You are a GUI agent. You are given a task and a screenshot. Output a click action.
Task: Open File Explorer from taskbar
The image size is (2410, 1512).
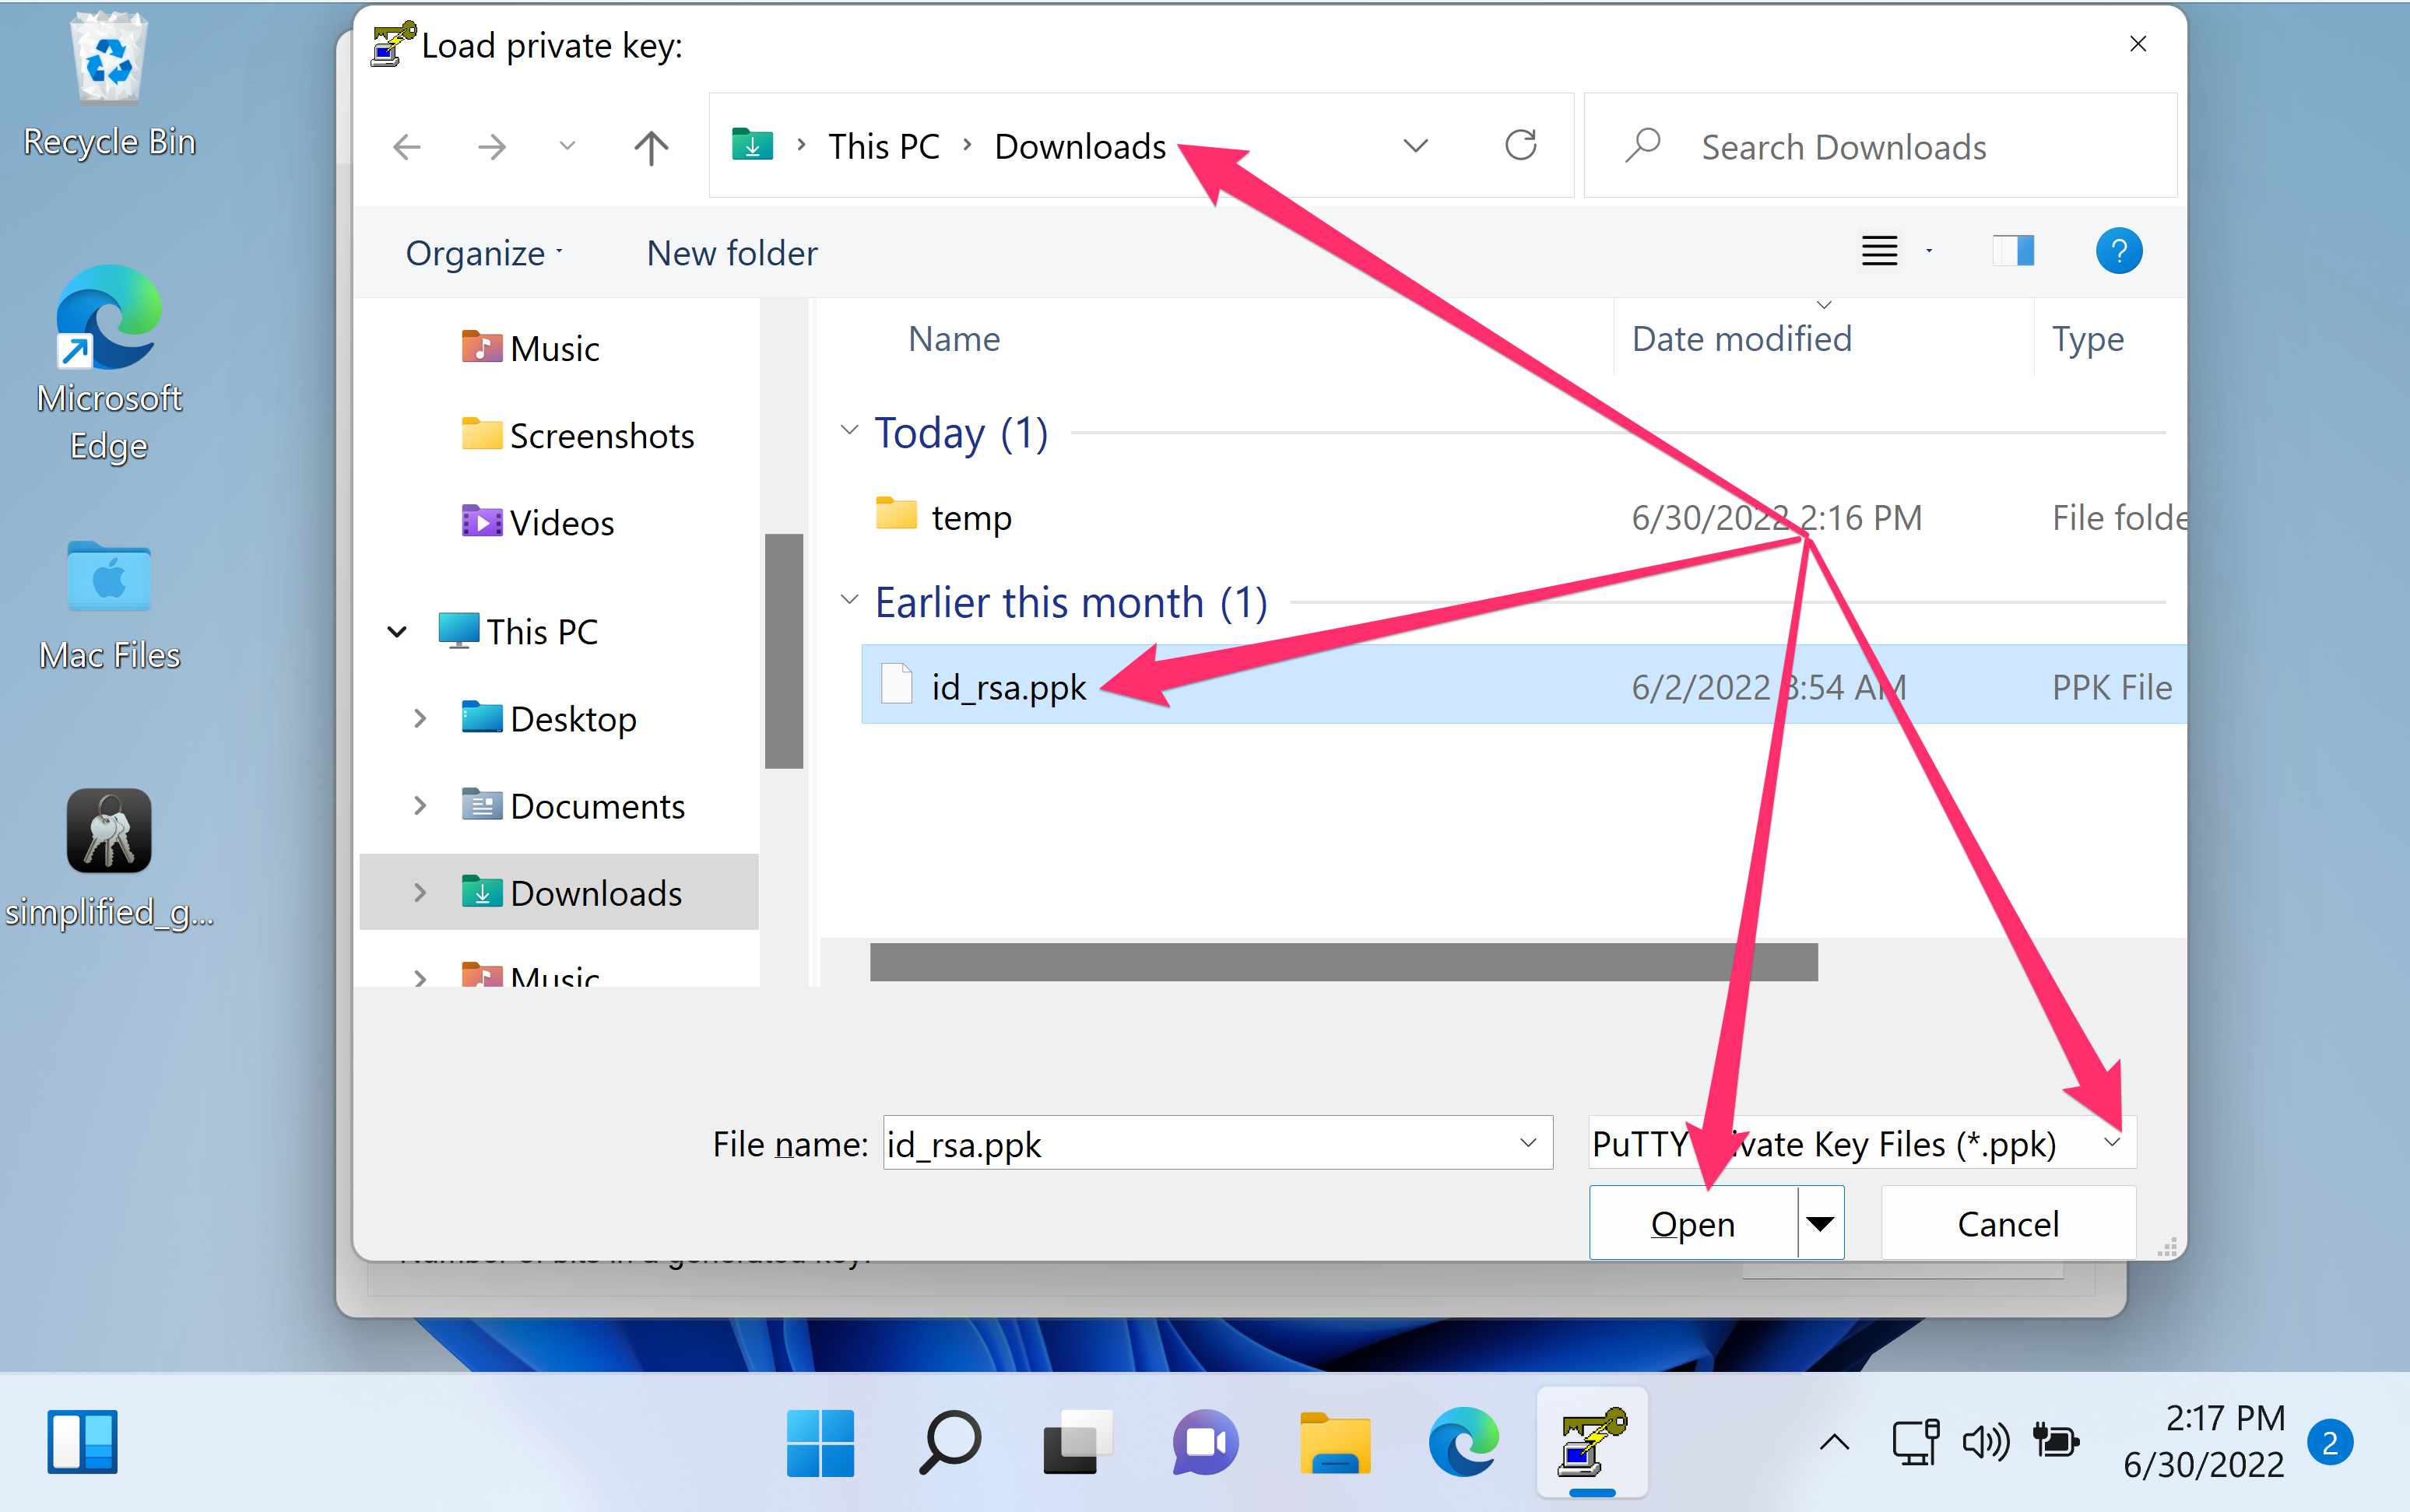coord(1335,1442)
